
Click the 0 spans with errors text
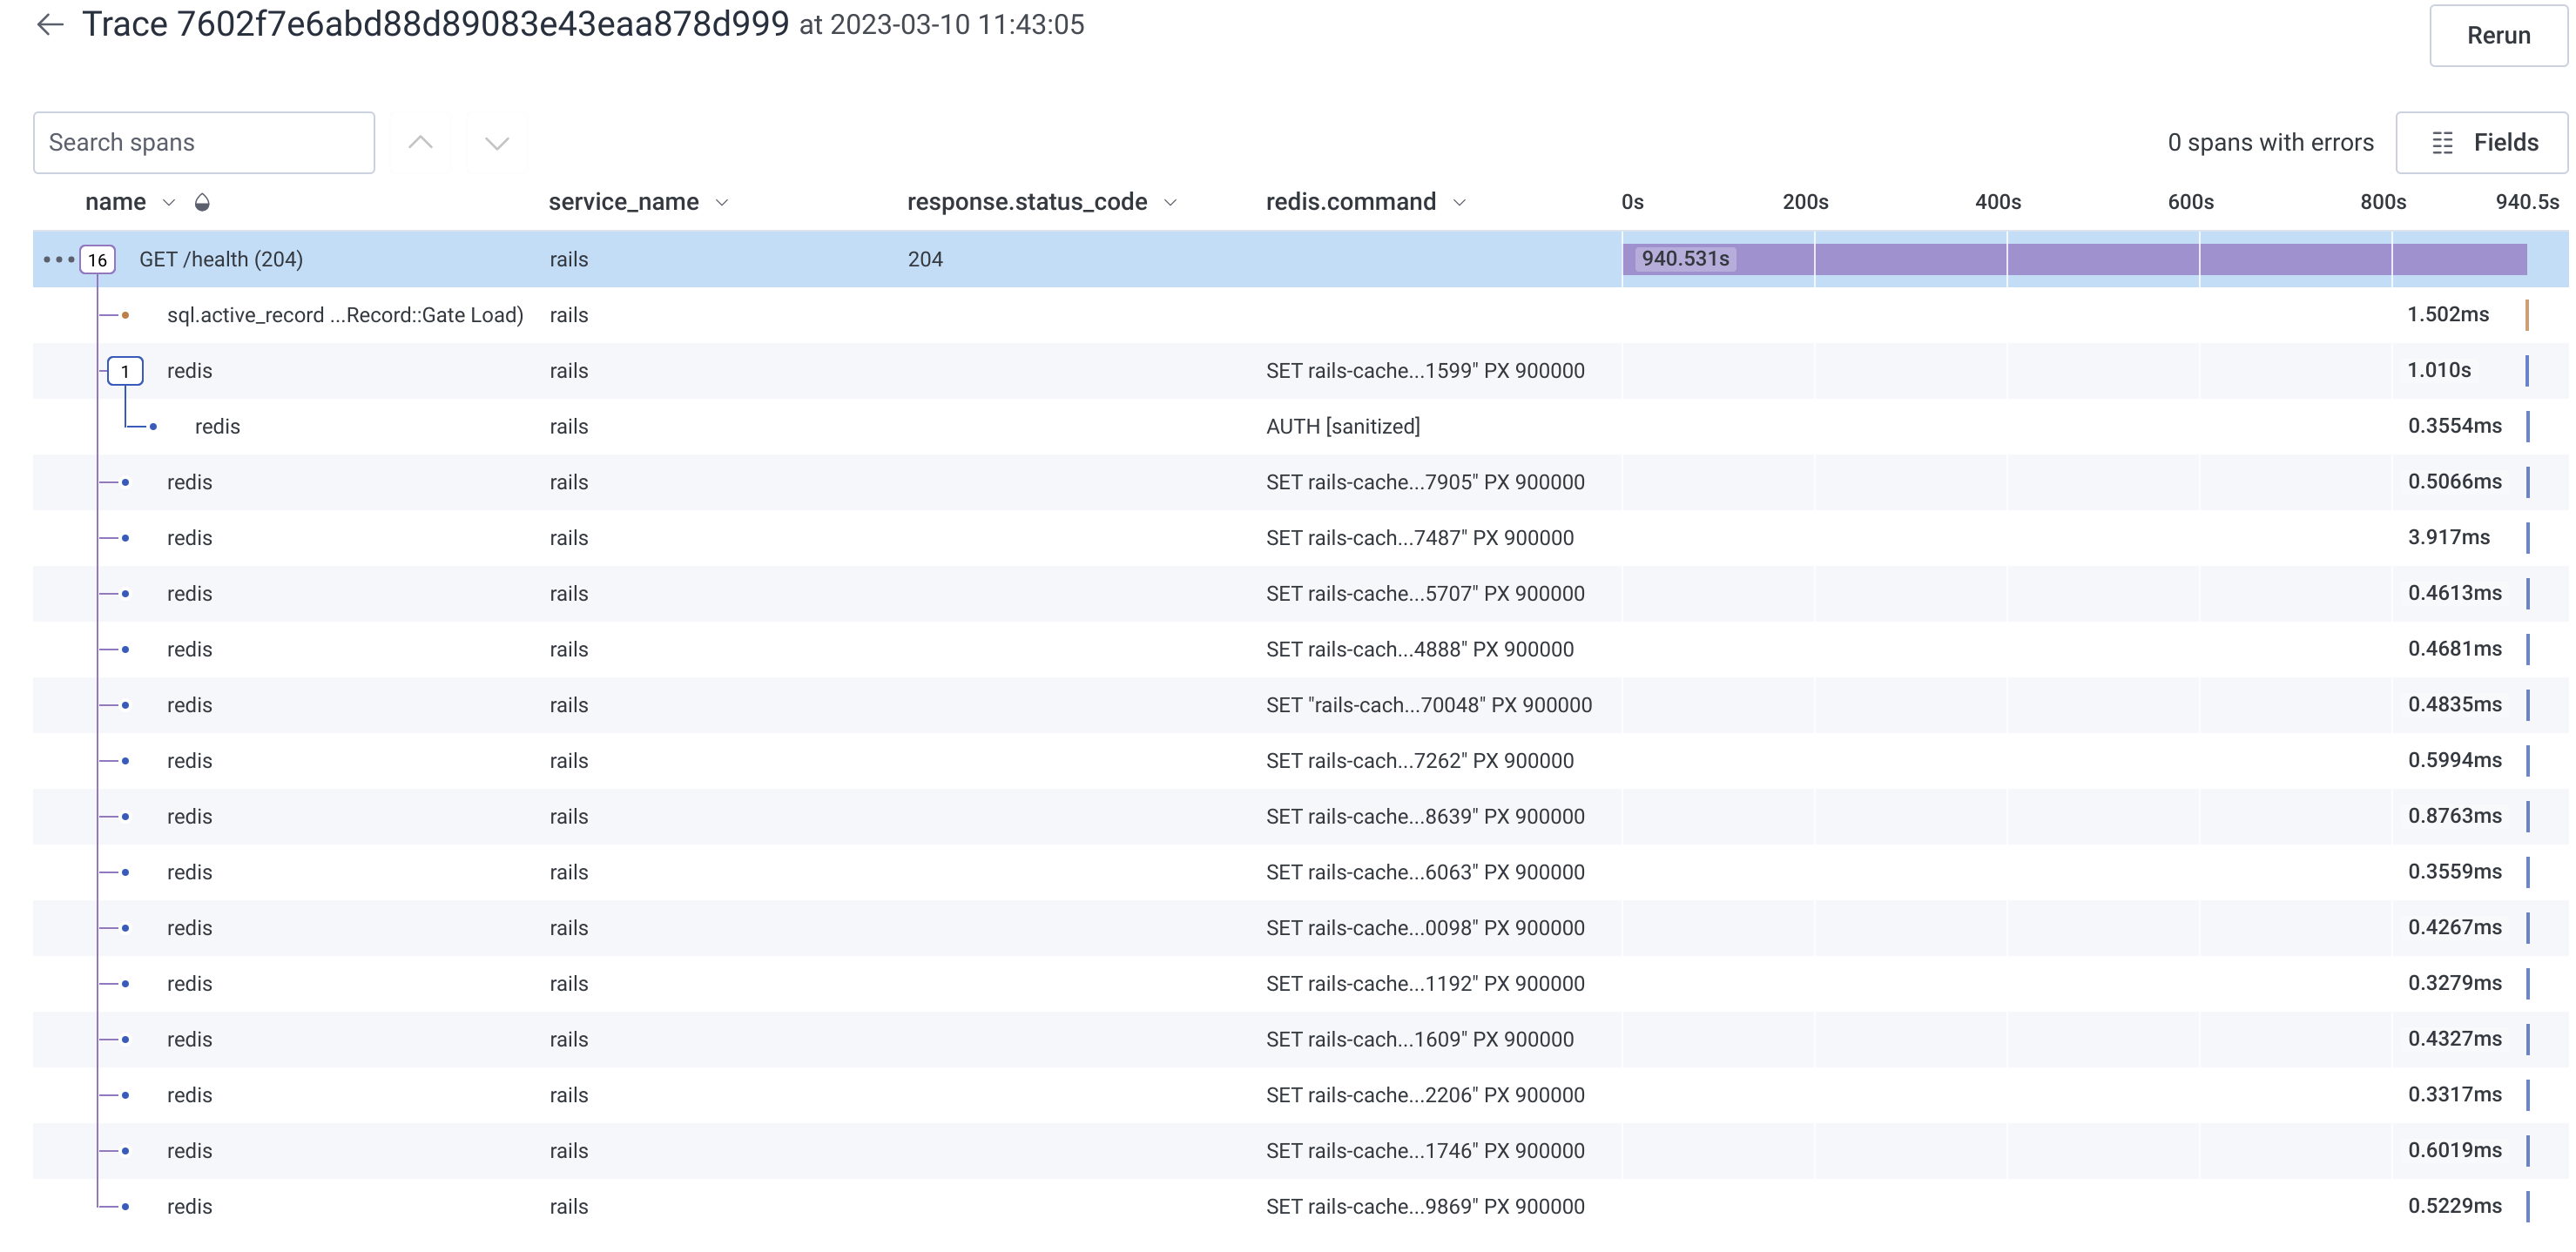(2270, 142)
